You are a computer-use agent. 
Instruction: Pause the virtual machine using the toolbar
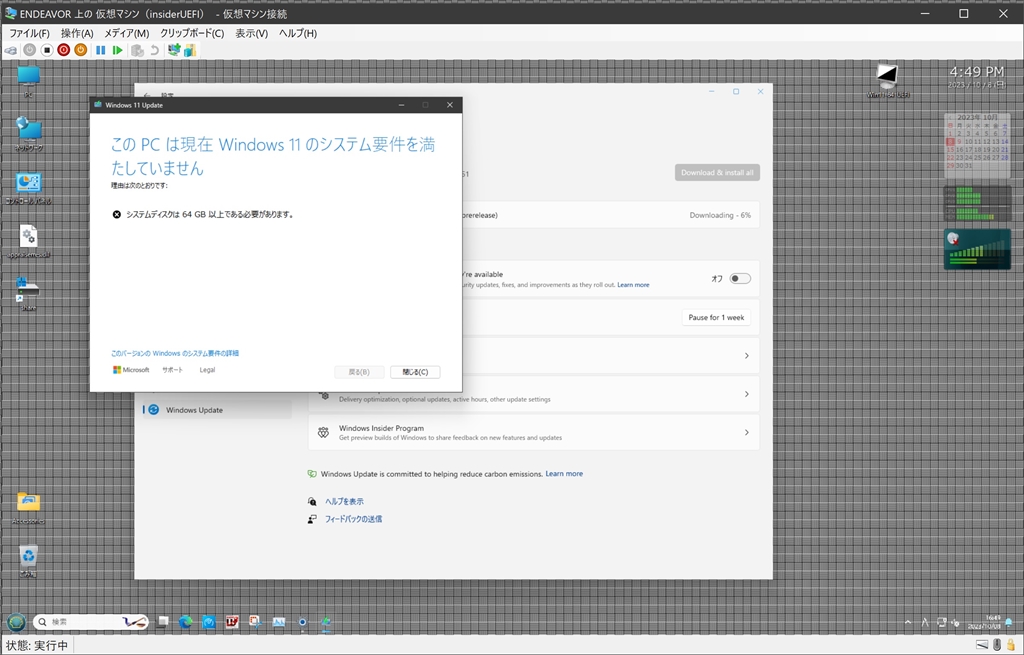(101, 50)
